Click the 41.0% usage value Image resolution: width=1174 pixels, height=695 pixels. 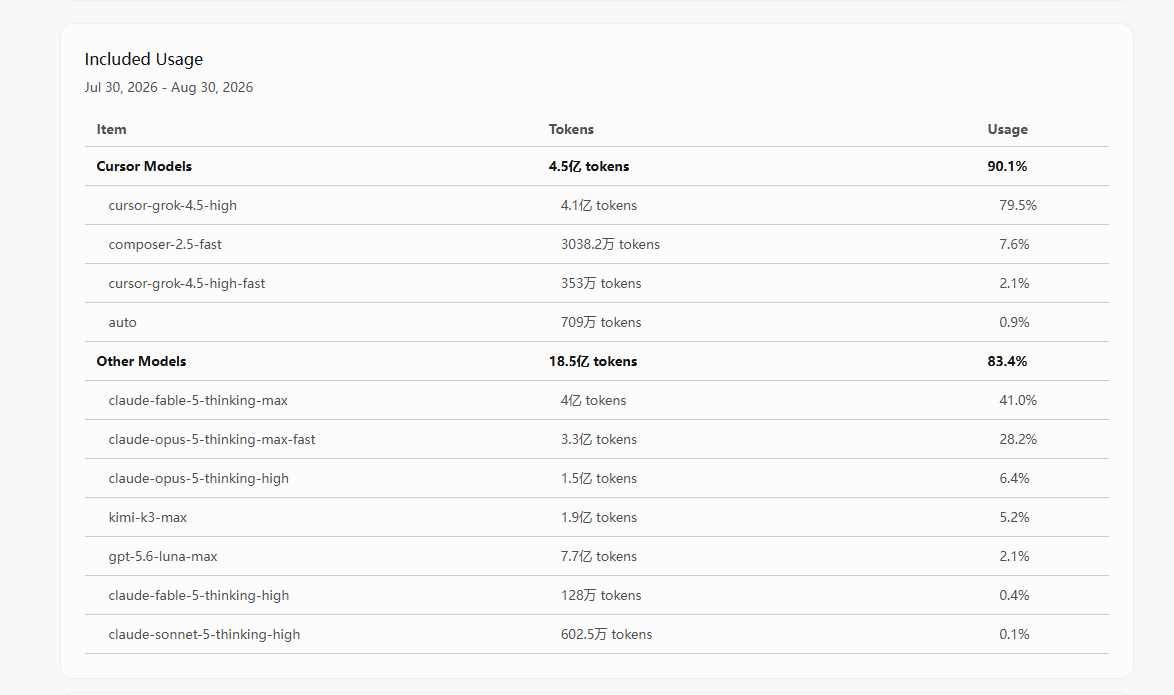pos(1018,400)
